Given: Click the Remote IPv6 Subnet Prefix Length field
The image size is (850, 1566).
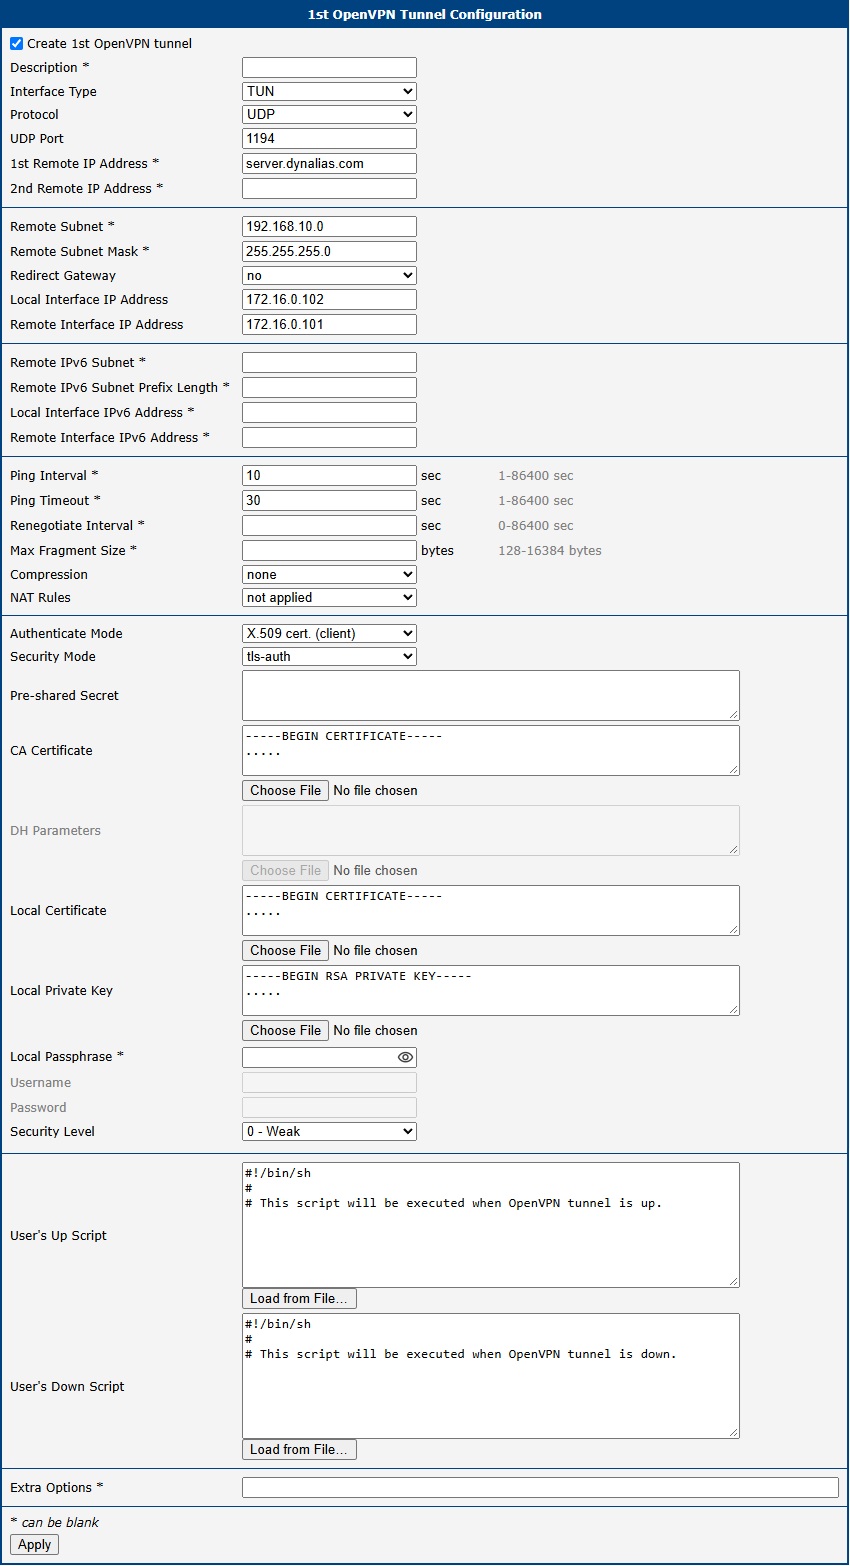Looking at the screenshot, I should (329, 387).
